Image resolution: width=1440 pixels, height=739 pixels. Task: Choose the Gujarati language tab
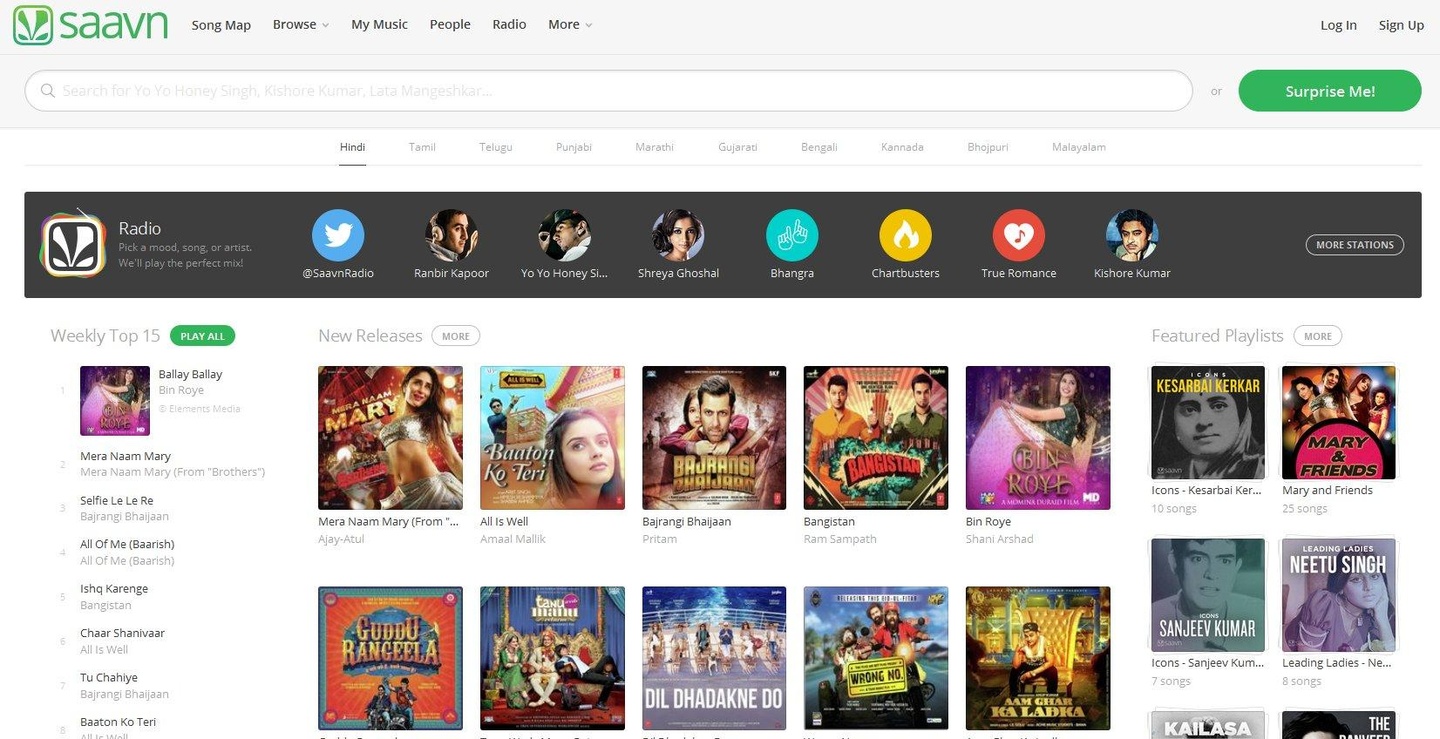pos(738,147)
